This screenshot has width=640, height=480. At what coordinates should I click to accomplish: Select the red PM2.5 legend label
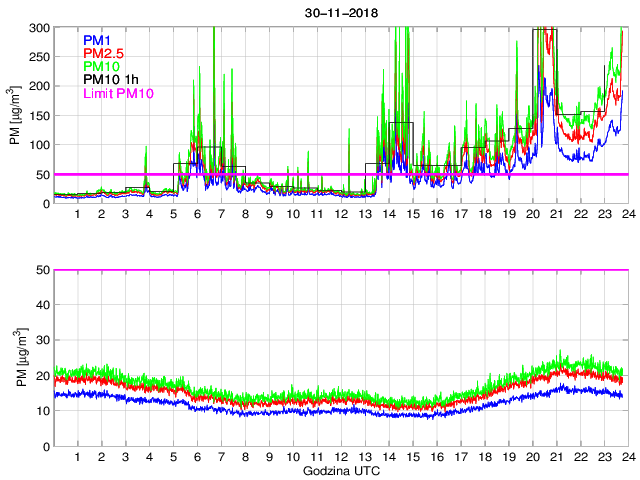pos(104,53)
